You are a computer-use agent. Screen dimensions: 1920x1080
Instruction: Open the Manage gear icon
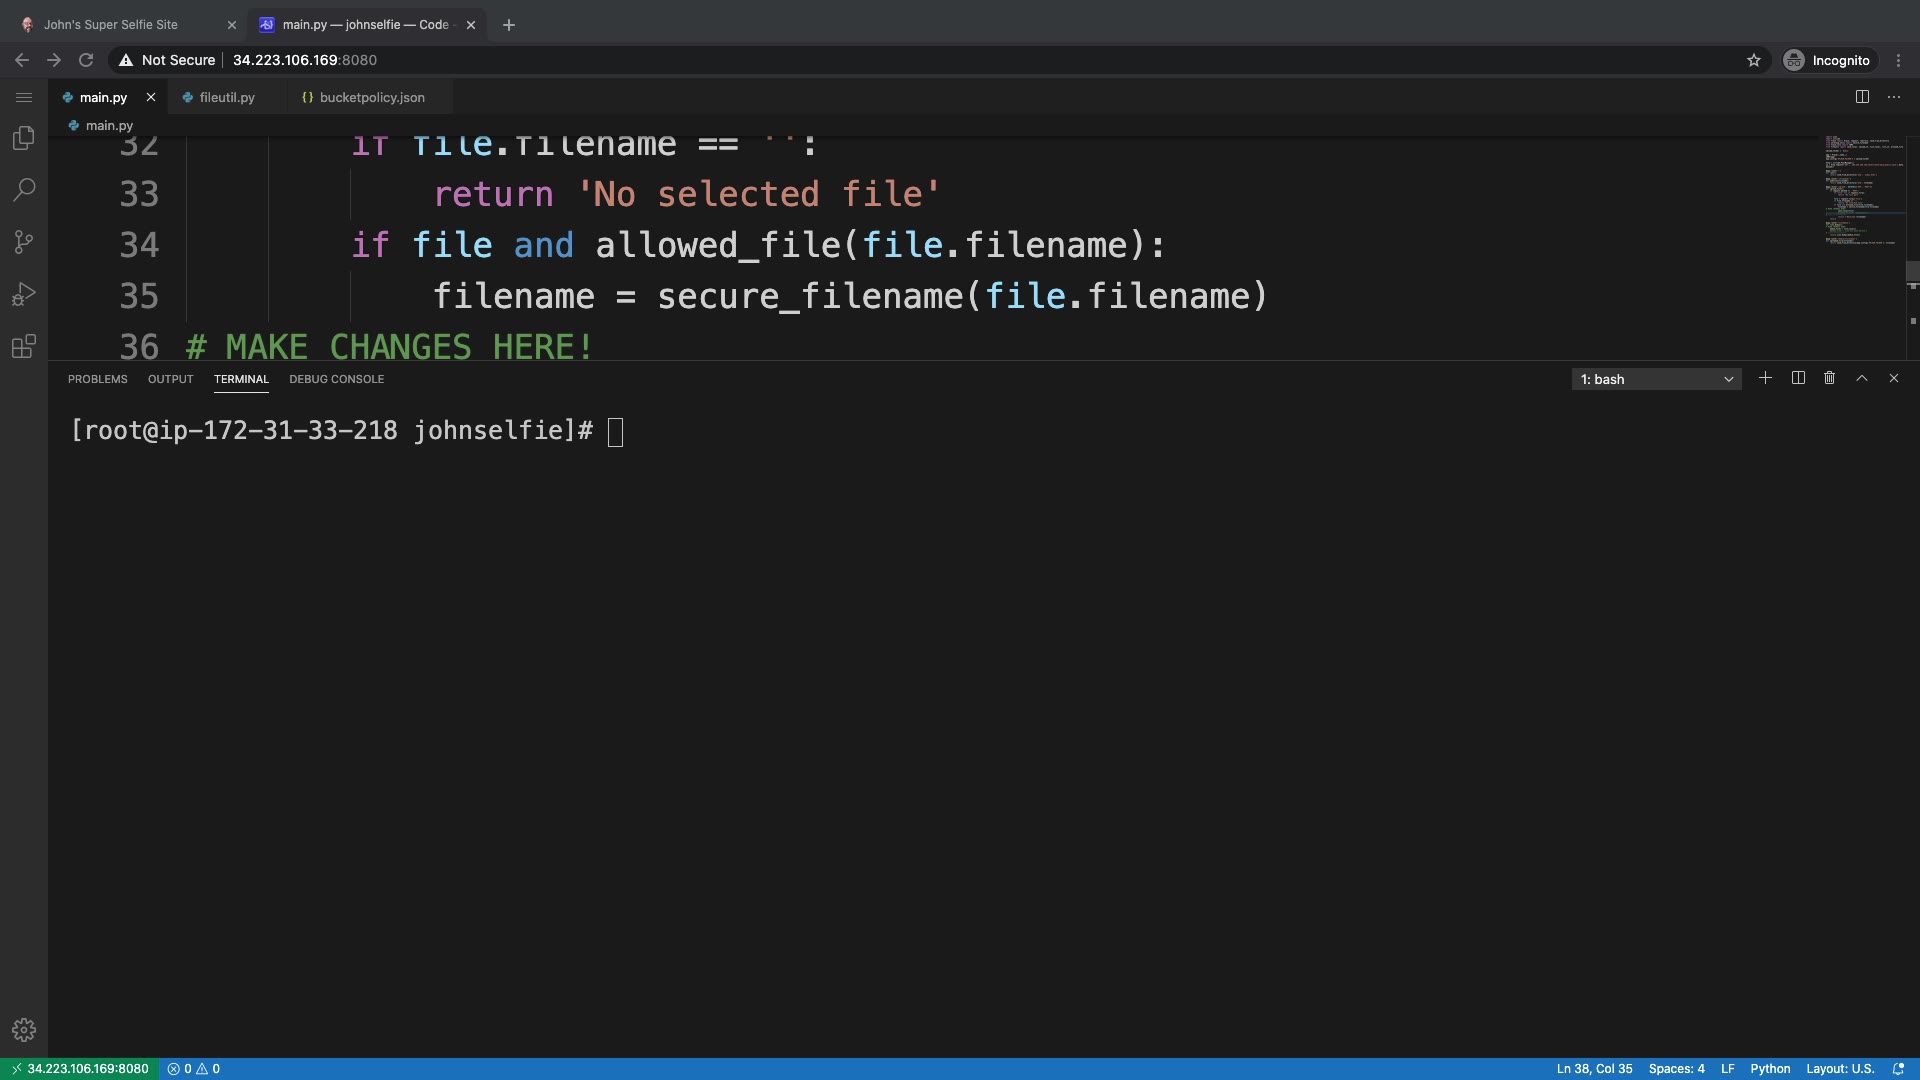23,1030
